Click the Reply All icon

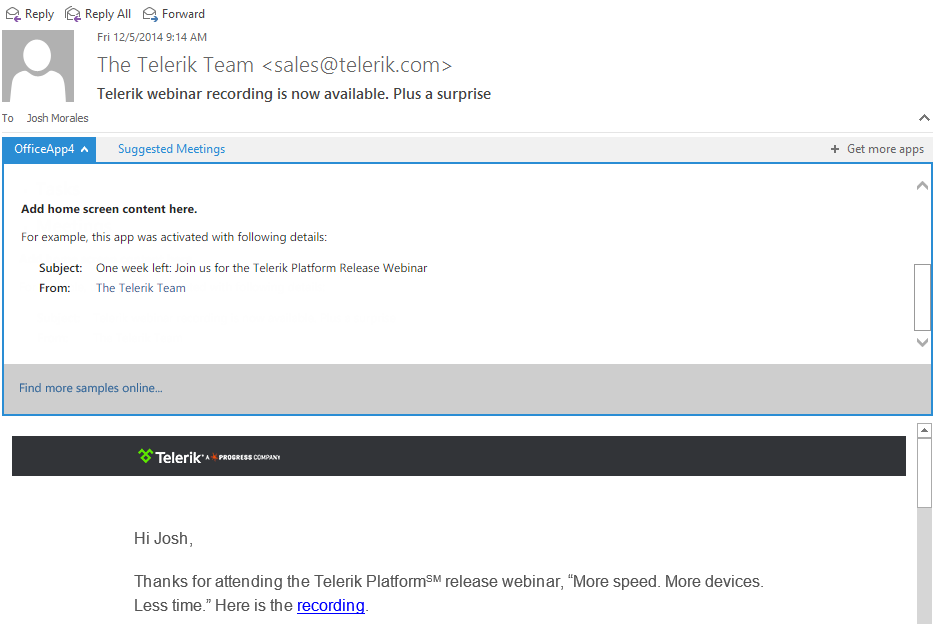(x=73, y=14)
